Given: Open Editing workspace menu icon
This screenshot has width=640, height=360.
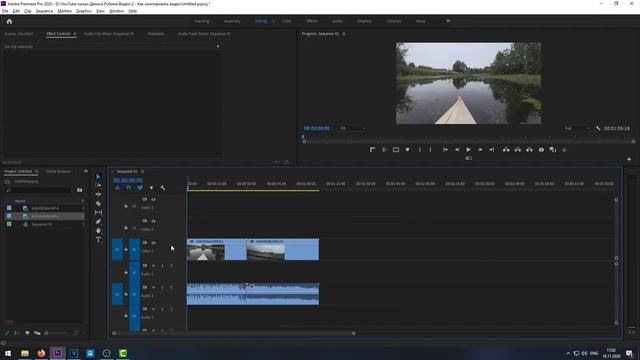Looking at the screenshot, I should click(273, 21).
